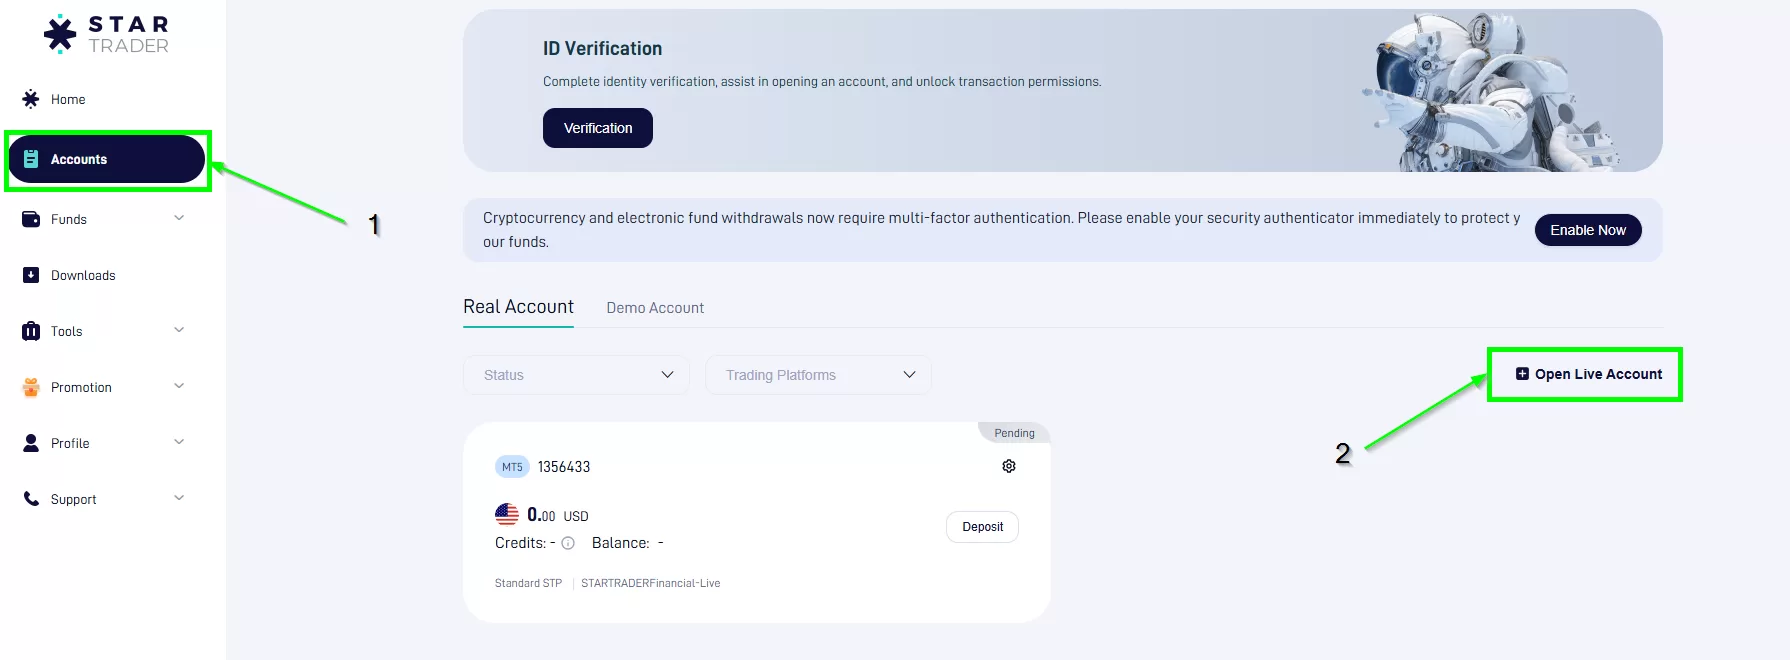Expand the Funds menu chevron
The image size is (1790, 660).
tap(179, 218)
